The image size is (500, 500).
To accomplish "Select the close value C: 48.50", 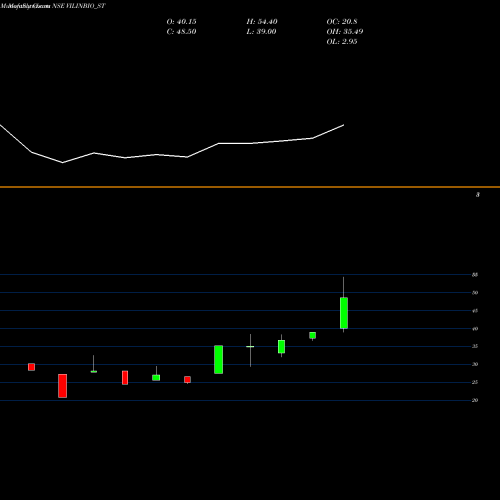I will [x=181, y=32].
